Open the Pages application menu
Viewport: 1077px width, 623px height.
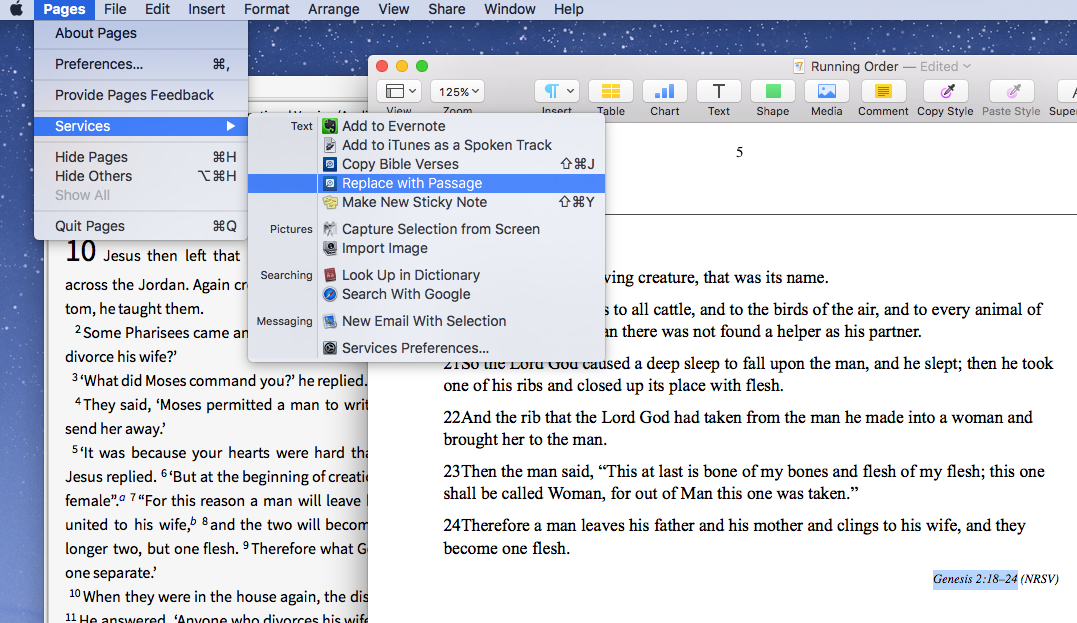point(64,9)
